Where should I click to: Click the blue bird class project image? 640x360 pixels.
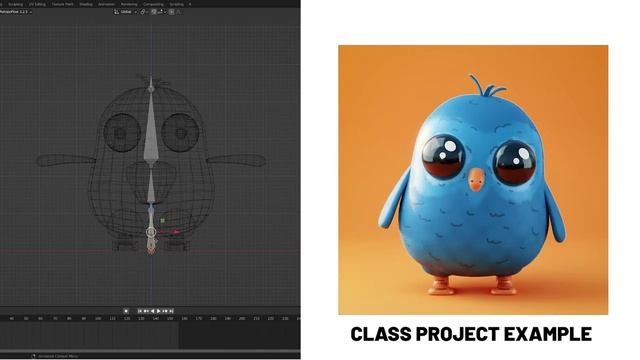point(473,180)
